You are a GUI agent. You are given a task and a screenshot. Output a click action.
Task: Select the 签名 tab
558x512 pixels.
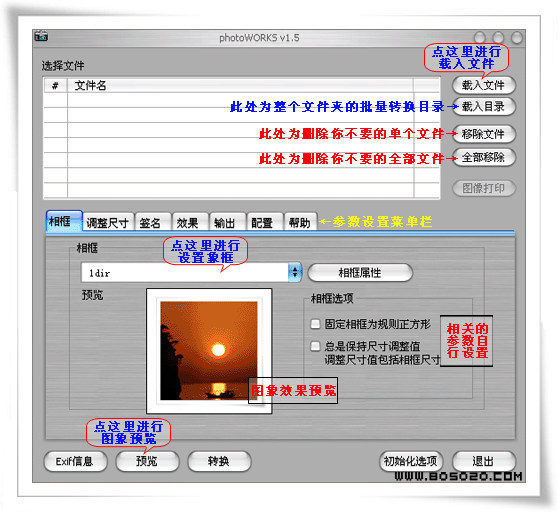(153, 223)
